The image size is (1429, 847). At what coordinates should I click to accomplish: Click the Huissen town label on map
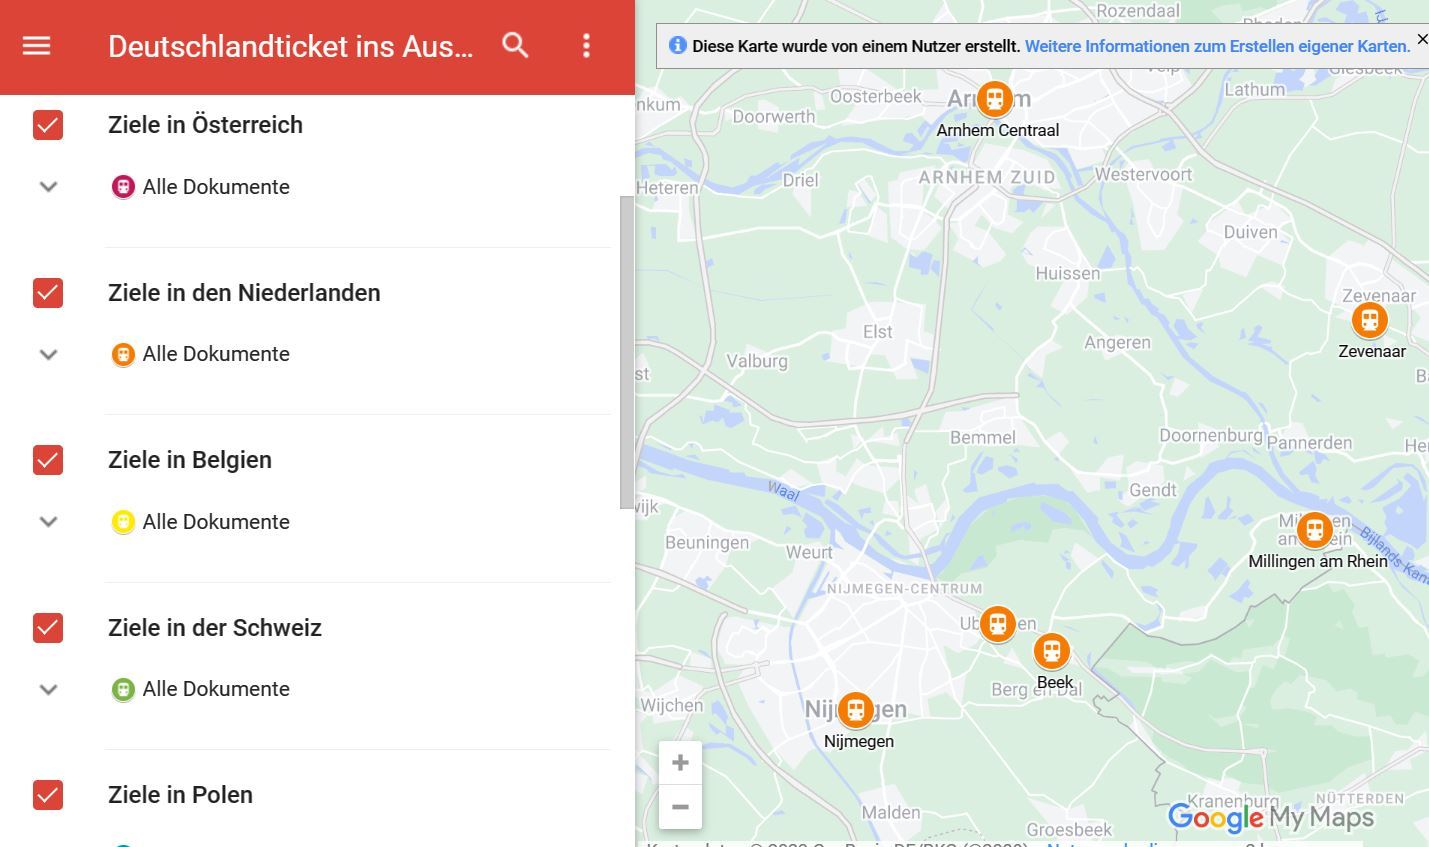point(1067,273)
